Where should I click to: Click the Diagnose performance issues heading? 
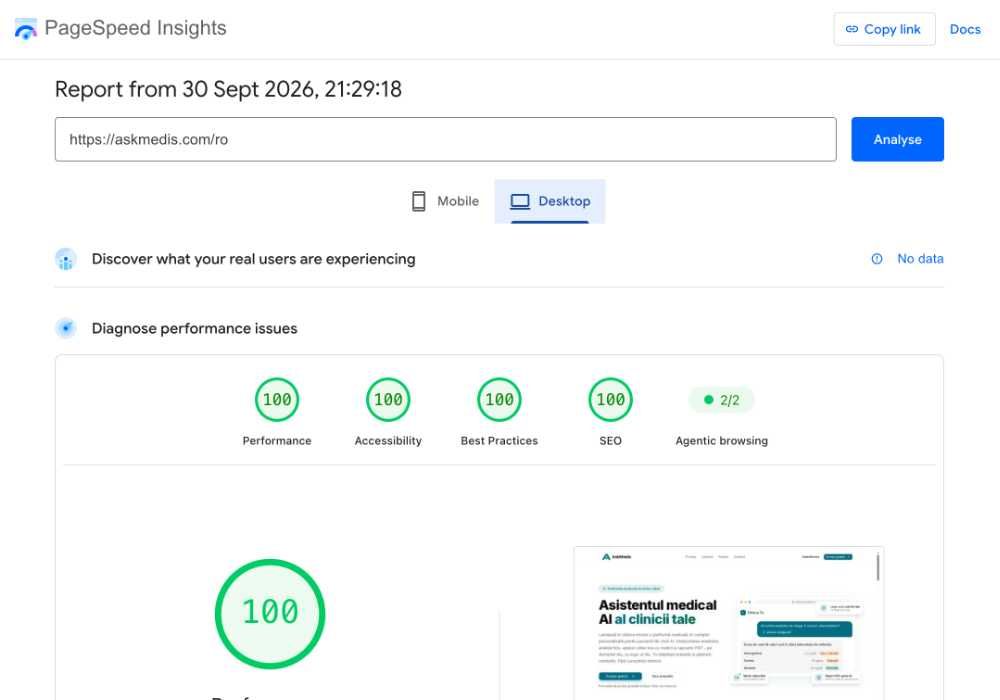pyautogui.click(x=195, y=328)
